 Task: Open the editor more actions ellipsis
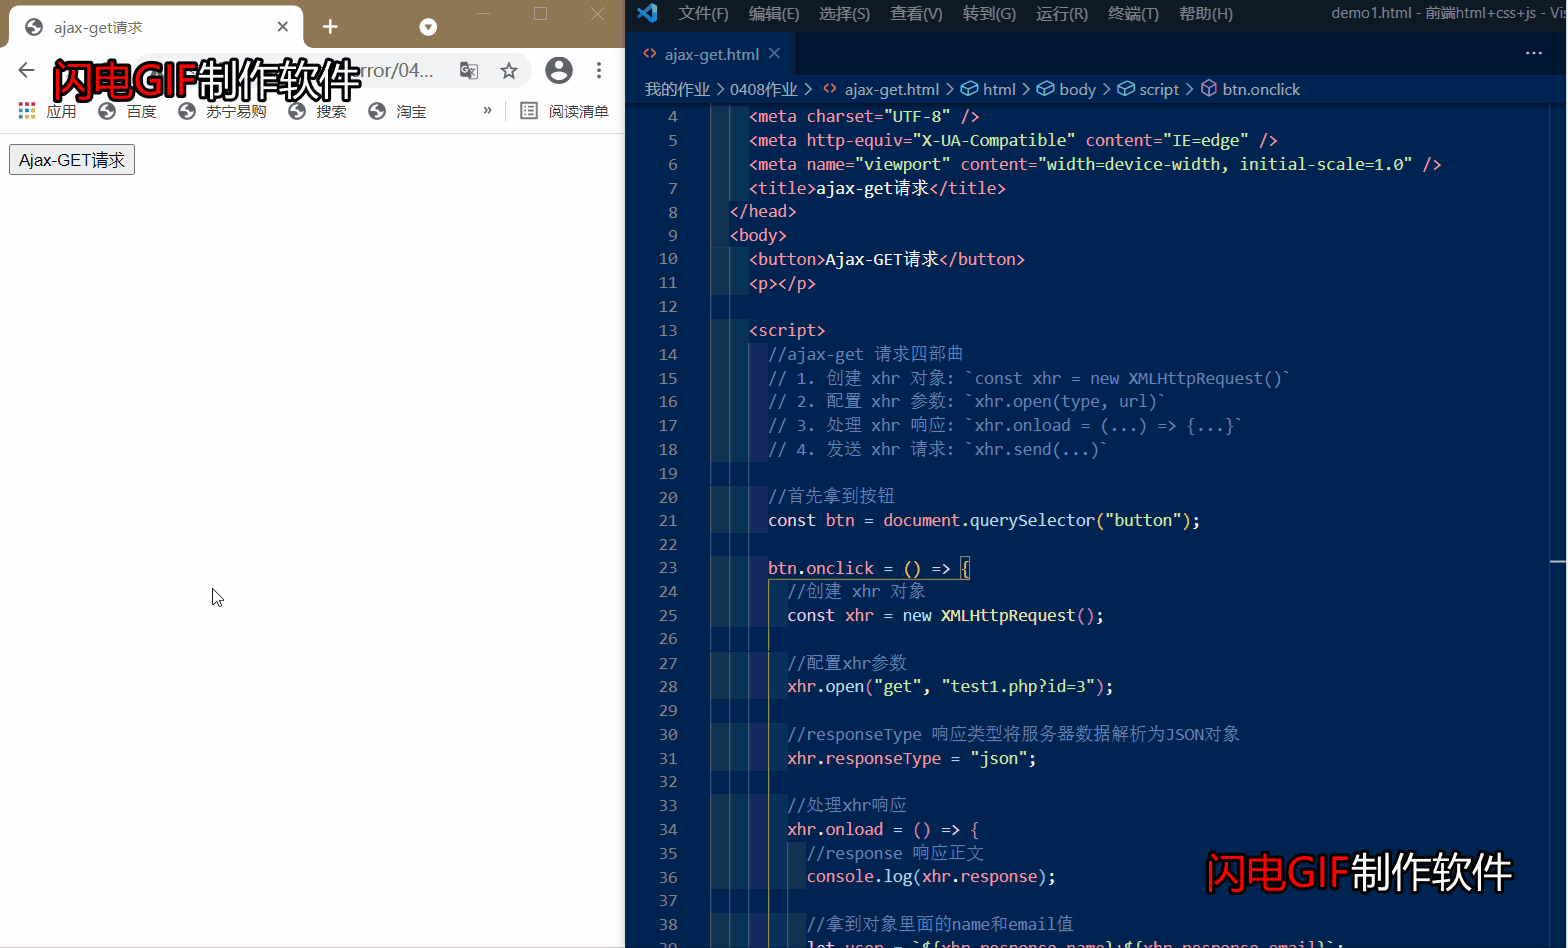(1534, 53)
